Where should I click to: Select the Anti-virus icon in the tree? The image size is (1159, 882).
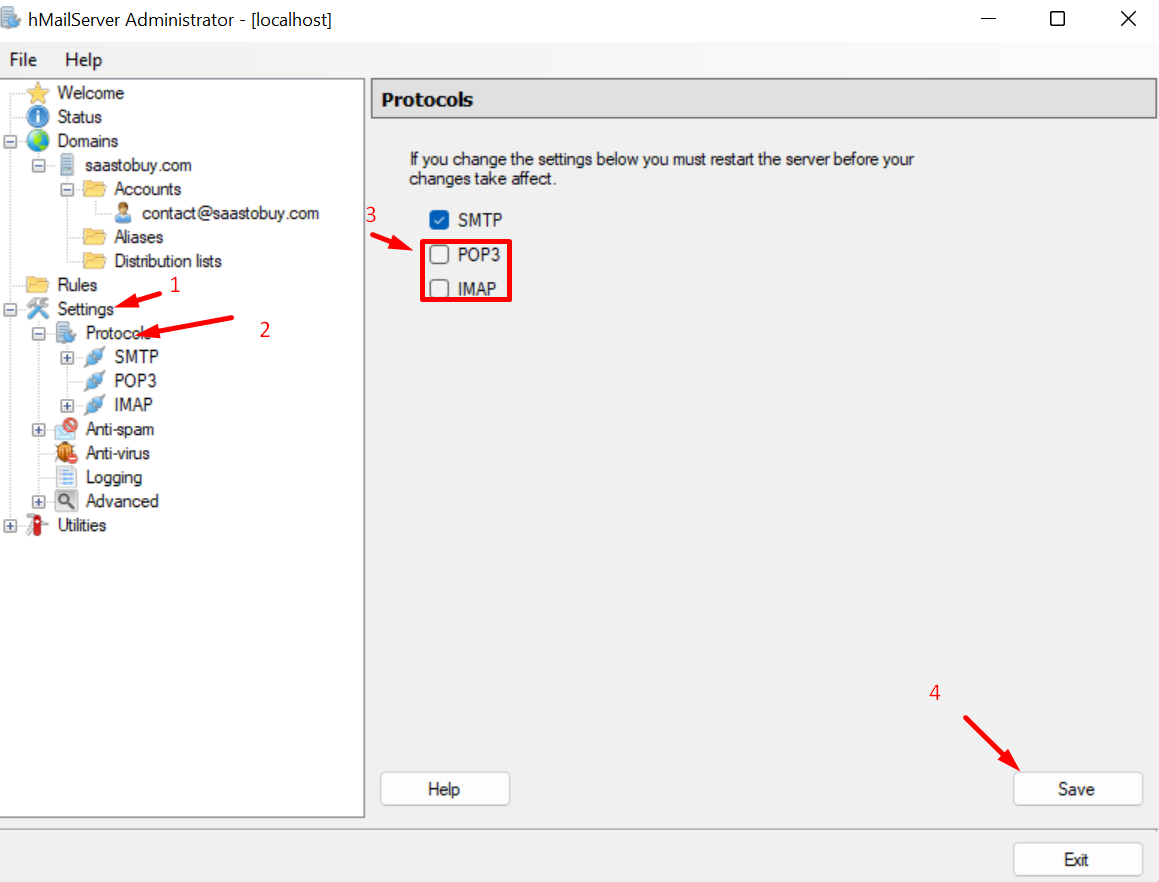tap(65, 453)
